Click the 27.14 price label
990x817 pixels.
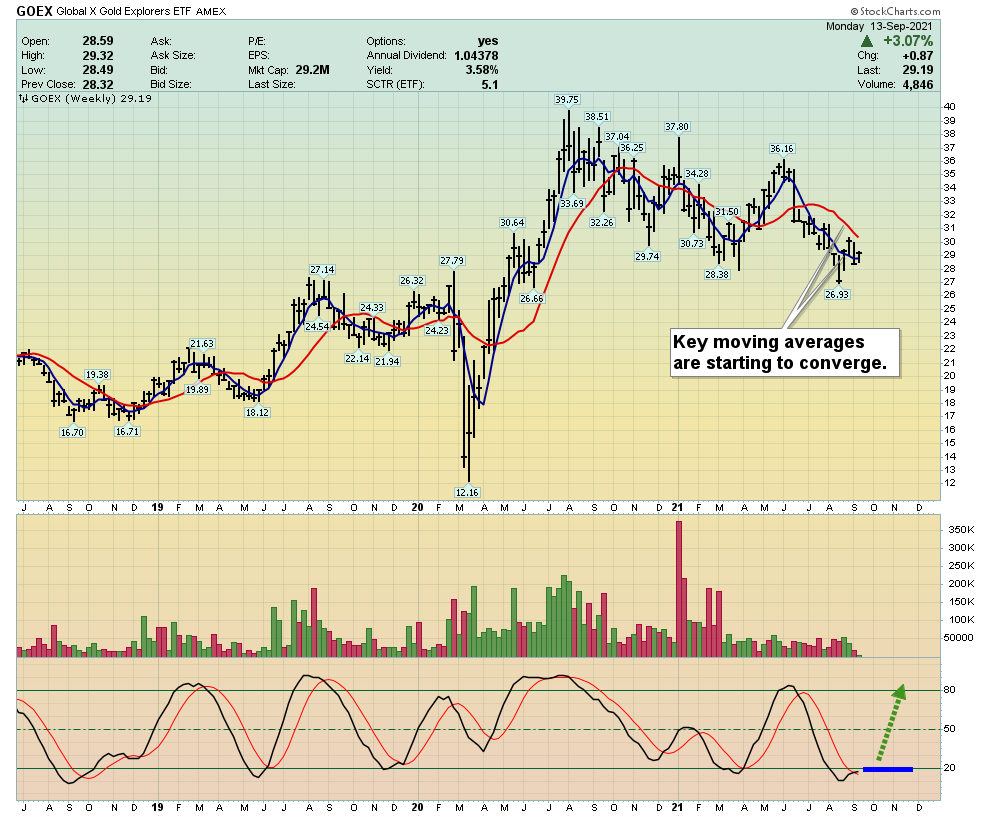click(322, 270)
